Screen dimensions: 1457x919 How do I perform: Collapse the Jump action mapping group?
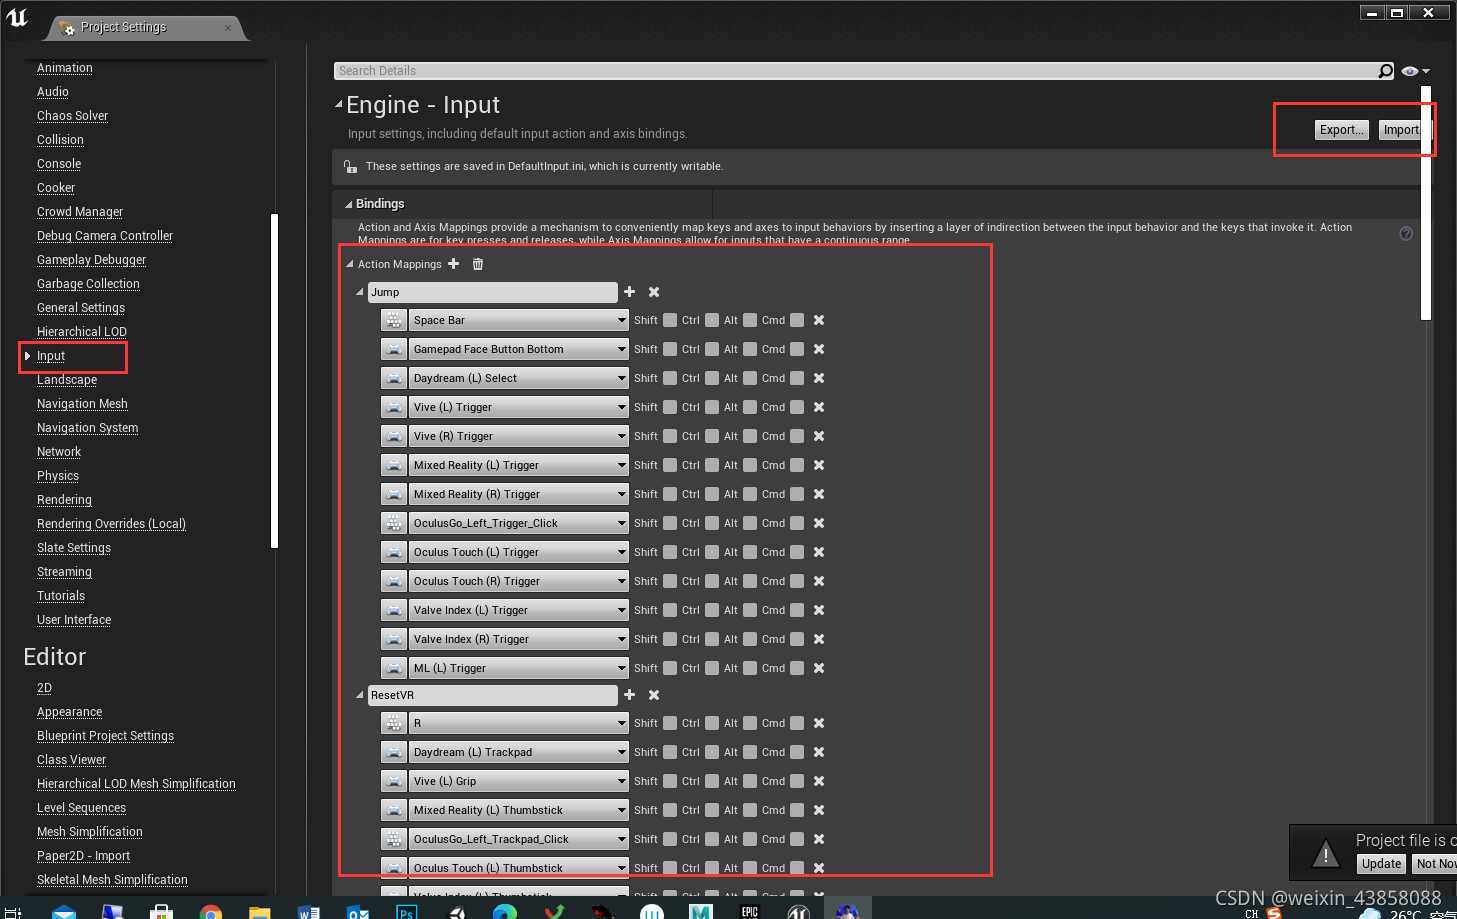pyautogui.click(x=360, y=292)
